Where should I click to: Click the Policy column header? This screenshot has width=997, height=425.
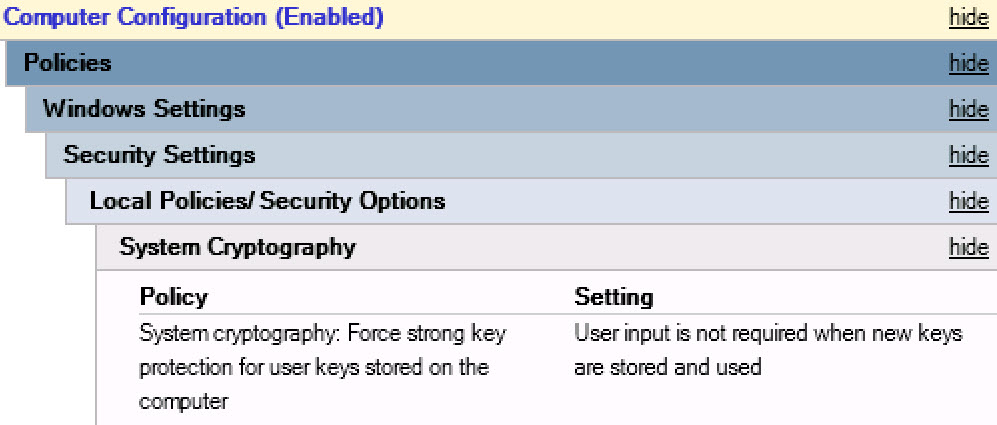pyautogui.click(x=174, y=297)
